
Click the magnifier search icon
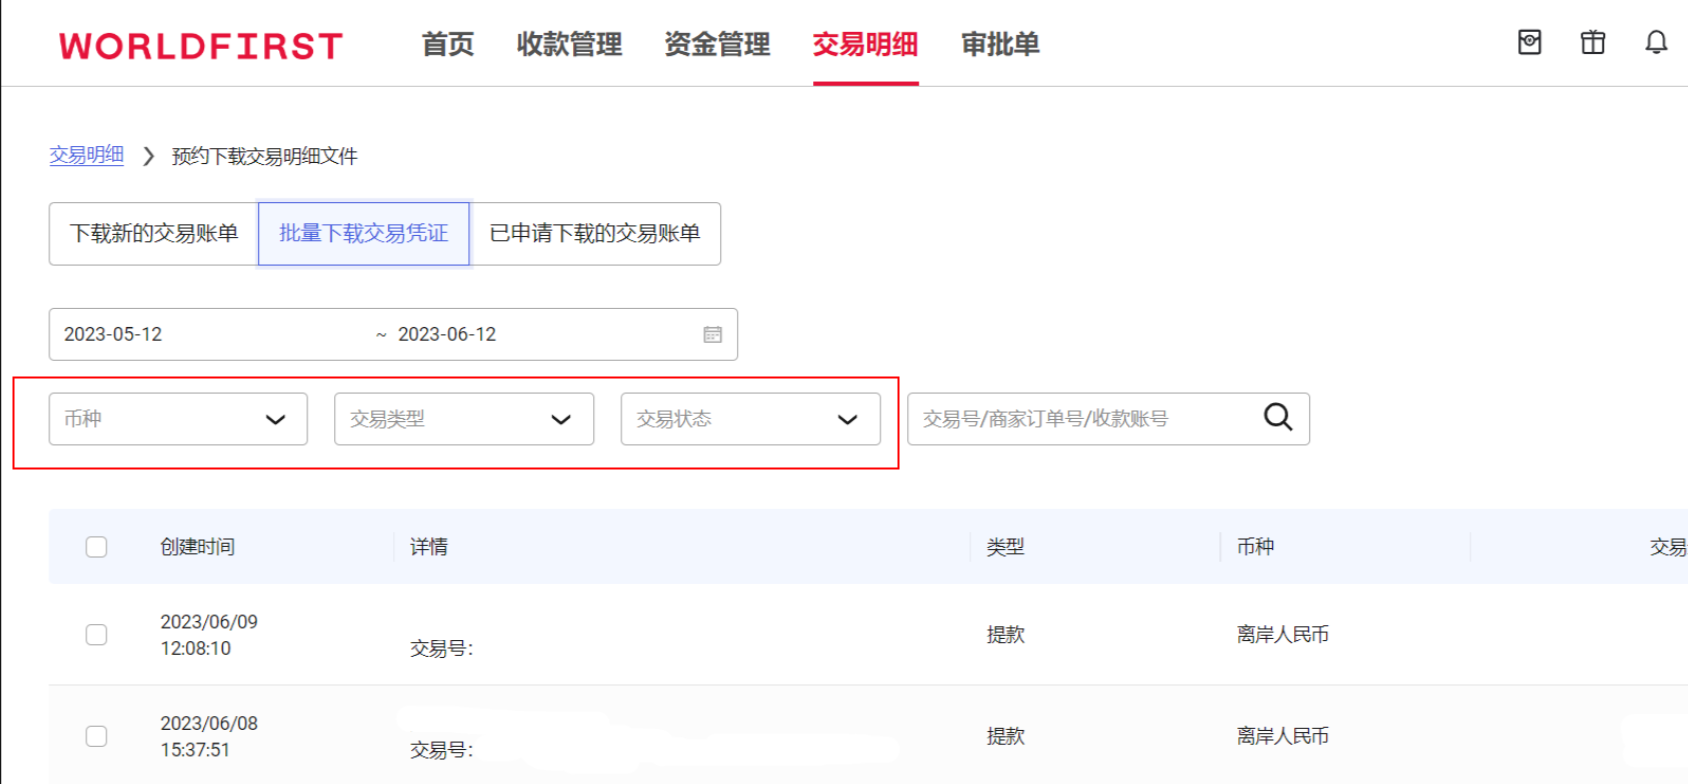point(1277,418)
